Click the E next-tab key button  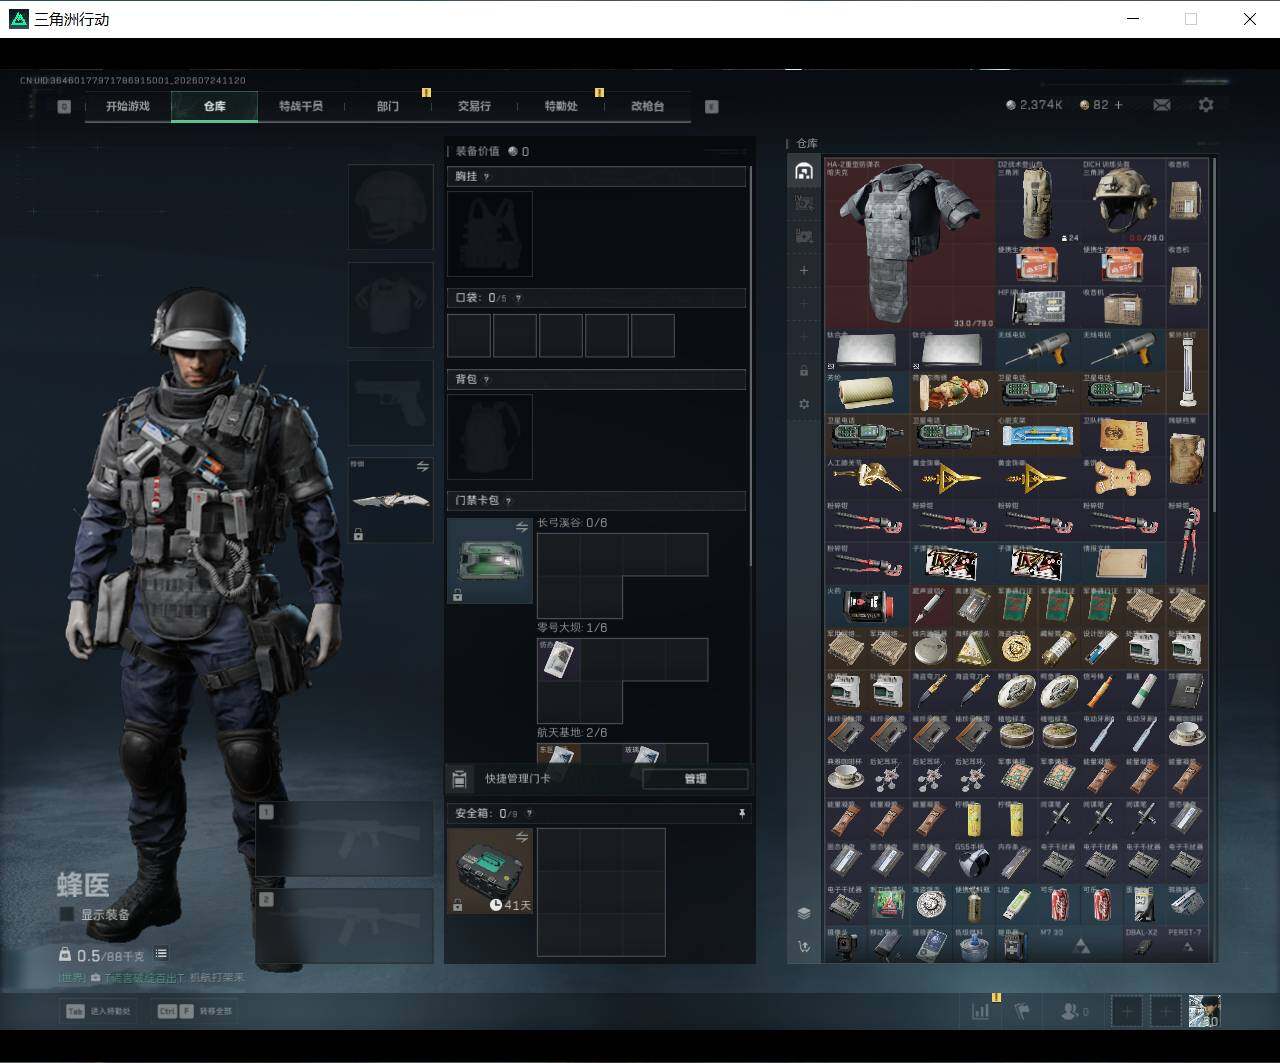point(712,106)
